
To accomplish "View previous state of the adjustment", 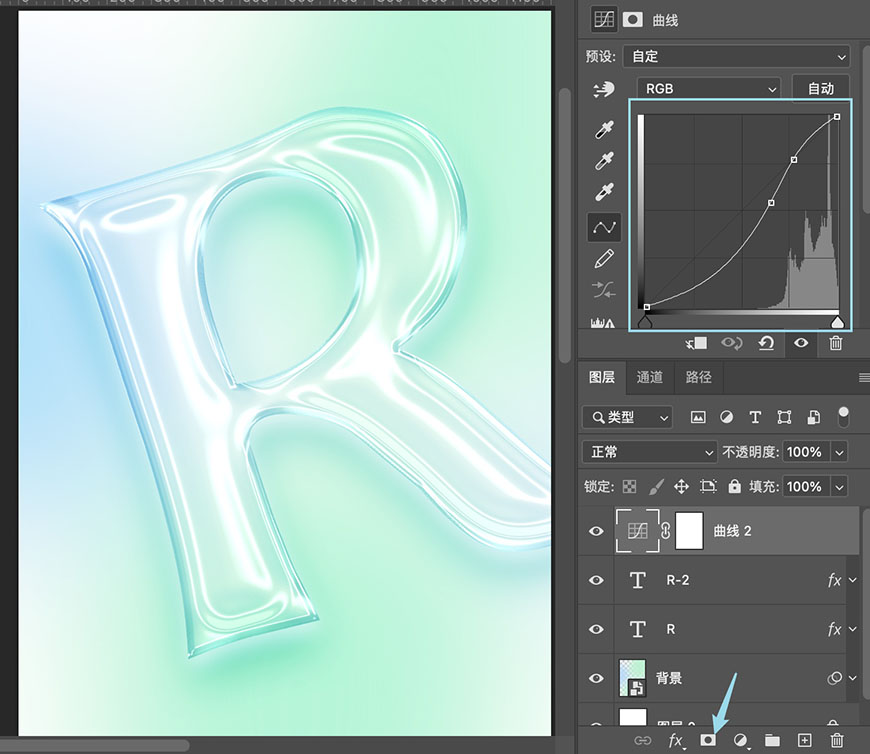I will (731, 343).
